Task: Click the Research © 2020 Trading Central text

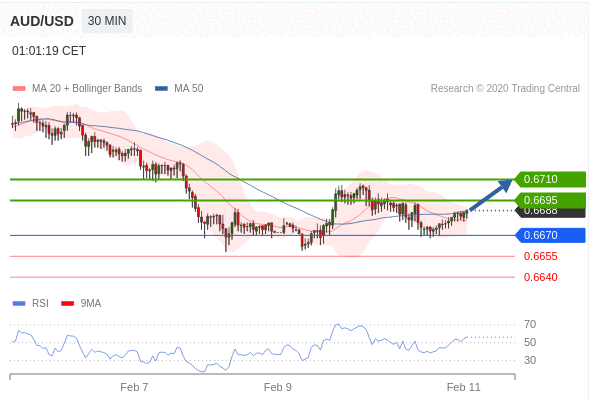Action: click(505, 88)
